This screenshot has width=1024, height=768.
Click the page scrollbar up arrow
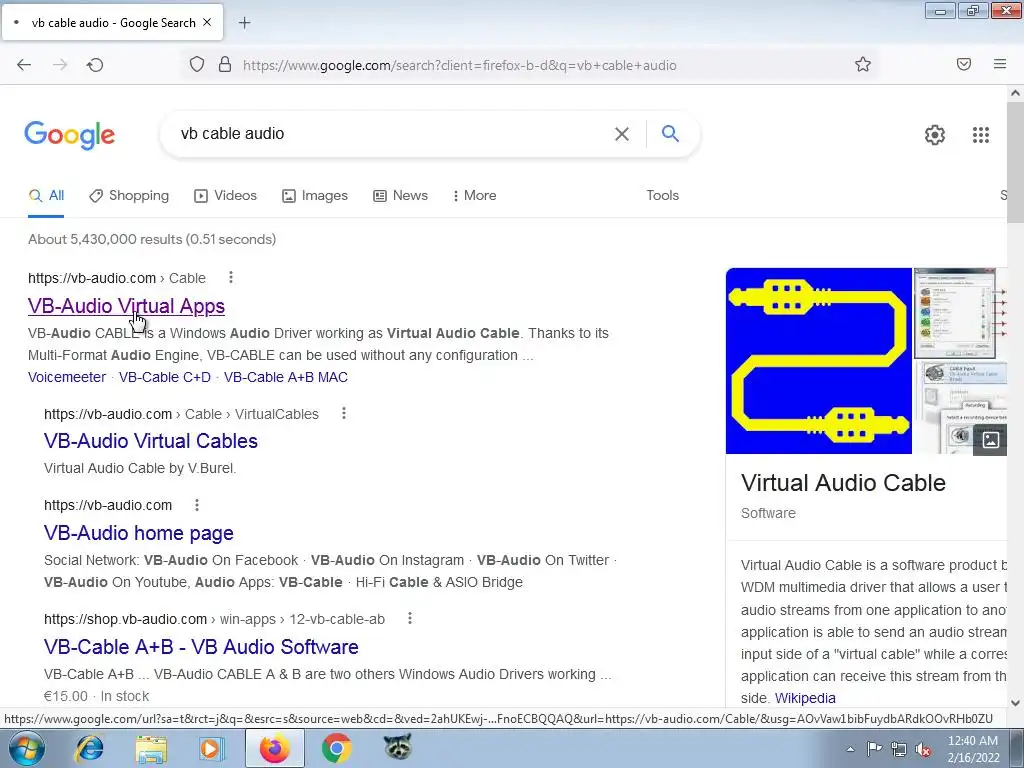coord(1015,93)
